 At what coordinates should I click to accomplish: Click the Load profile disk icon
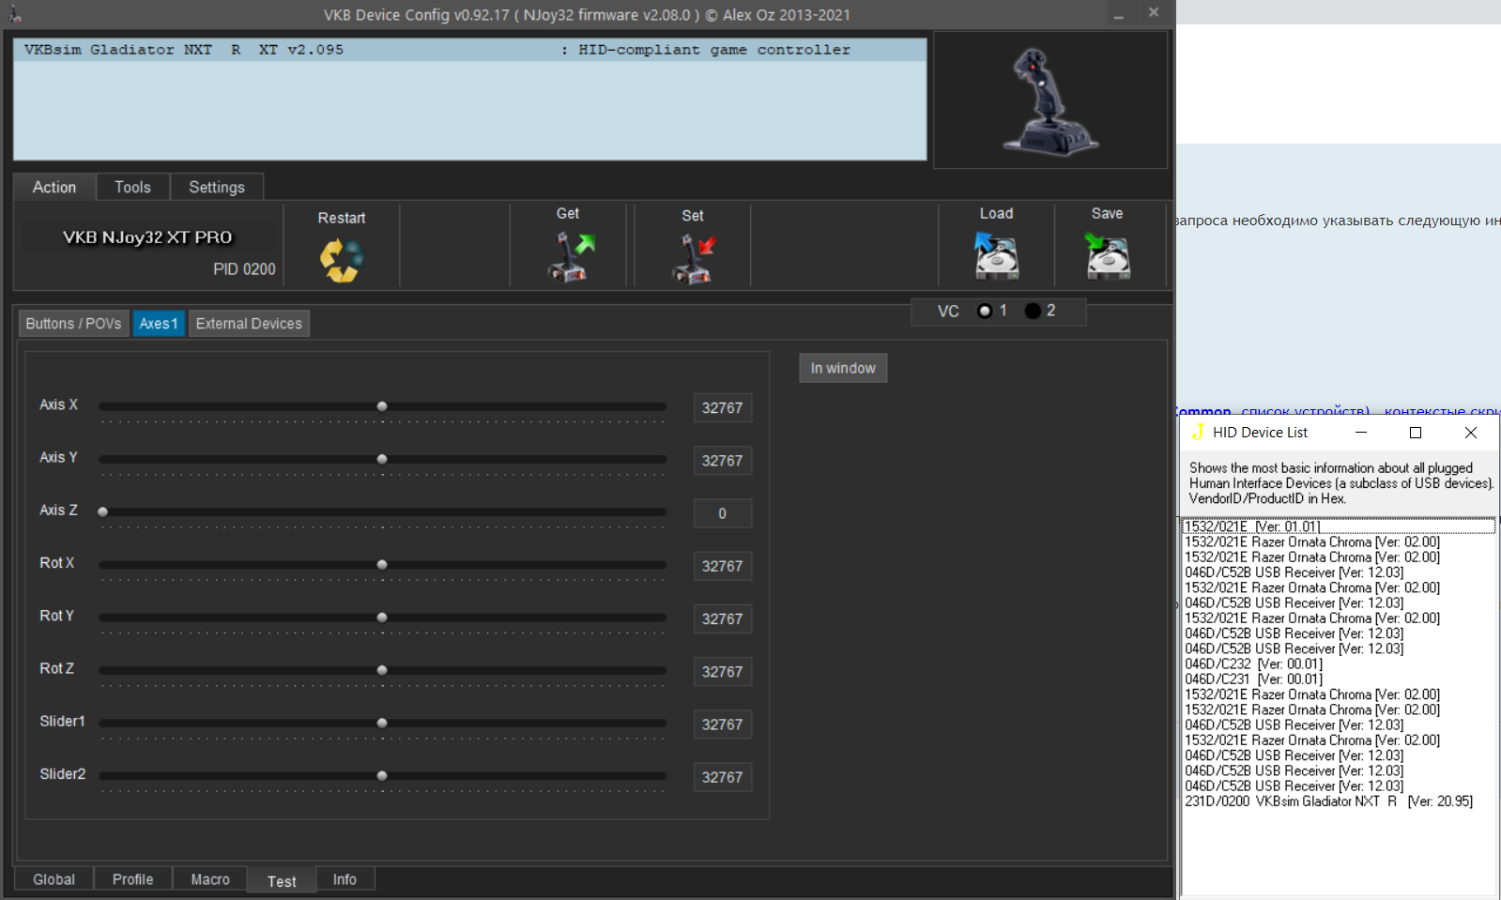(x=996, y=256)
